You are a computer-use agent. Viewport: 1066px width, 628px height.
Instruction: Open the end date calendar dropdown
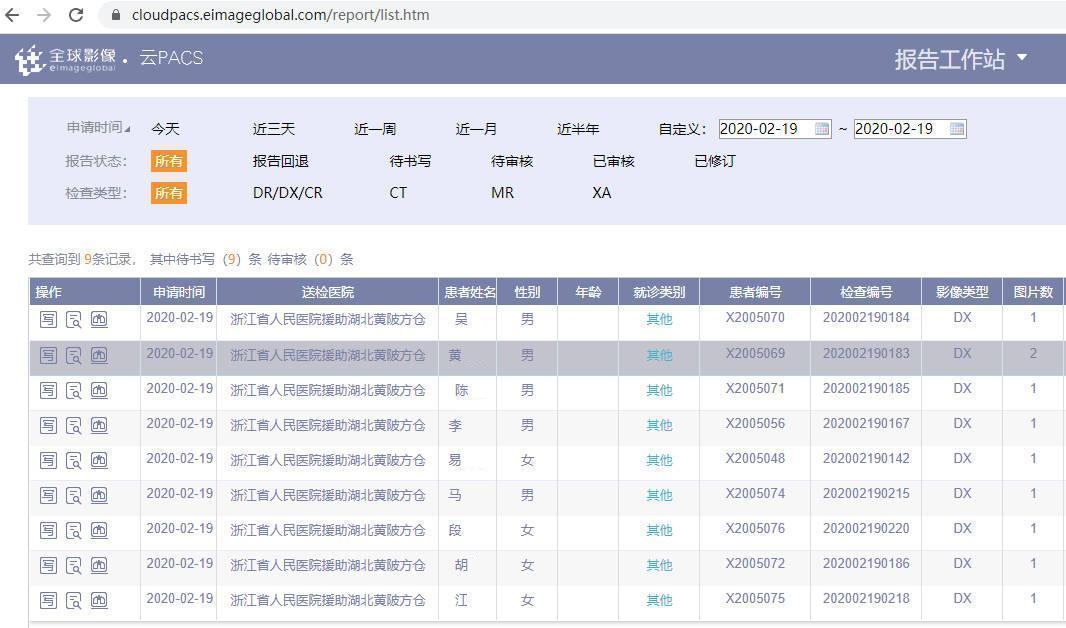click(956, 129)
